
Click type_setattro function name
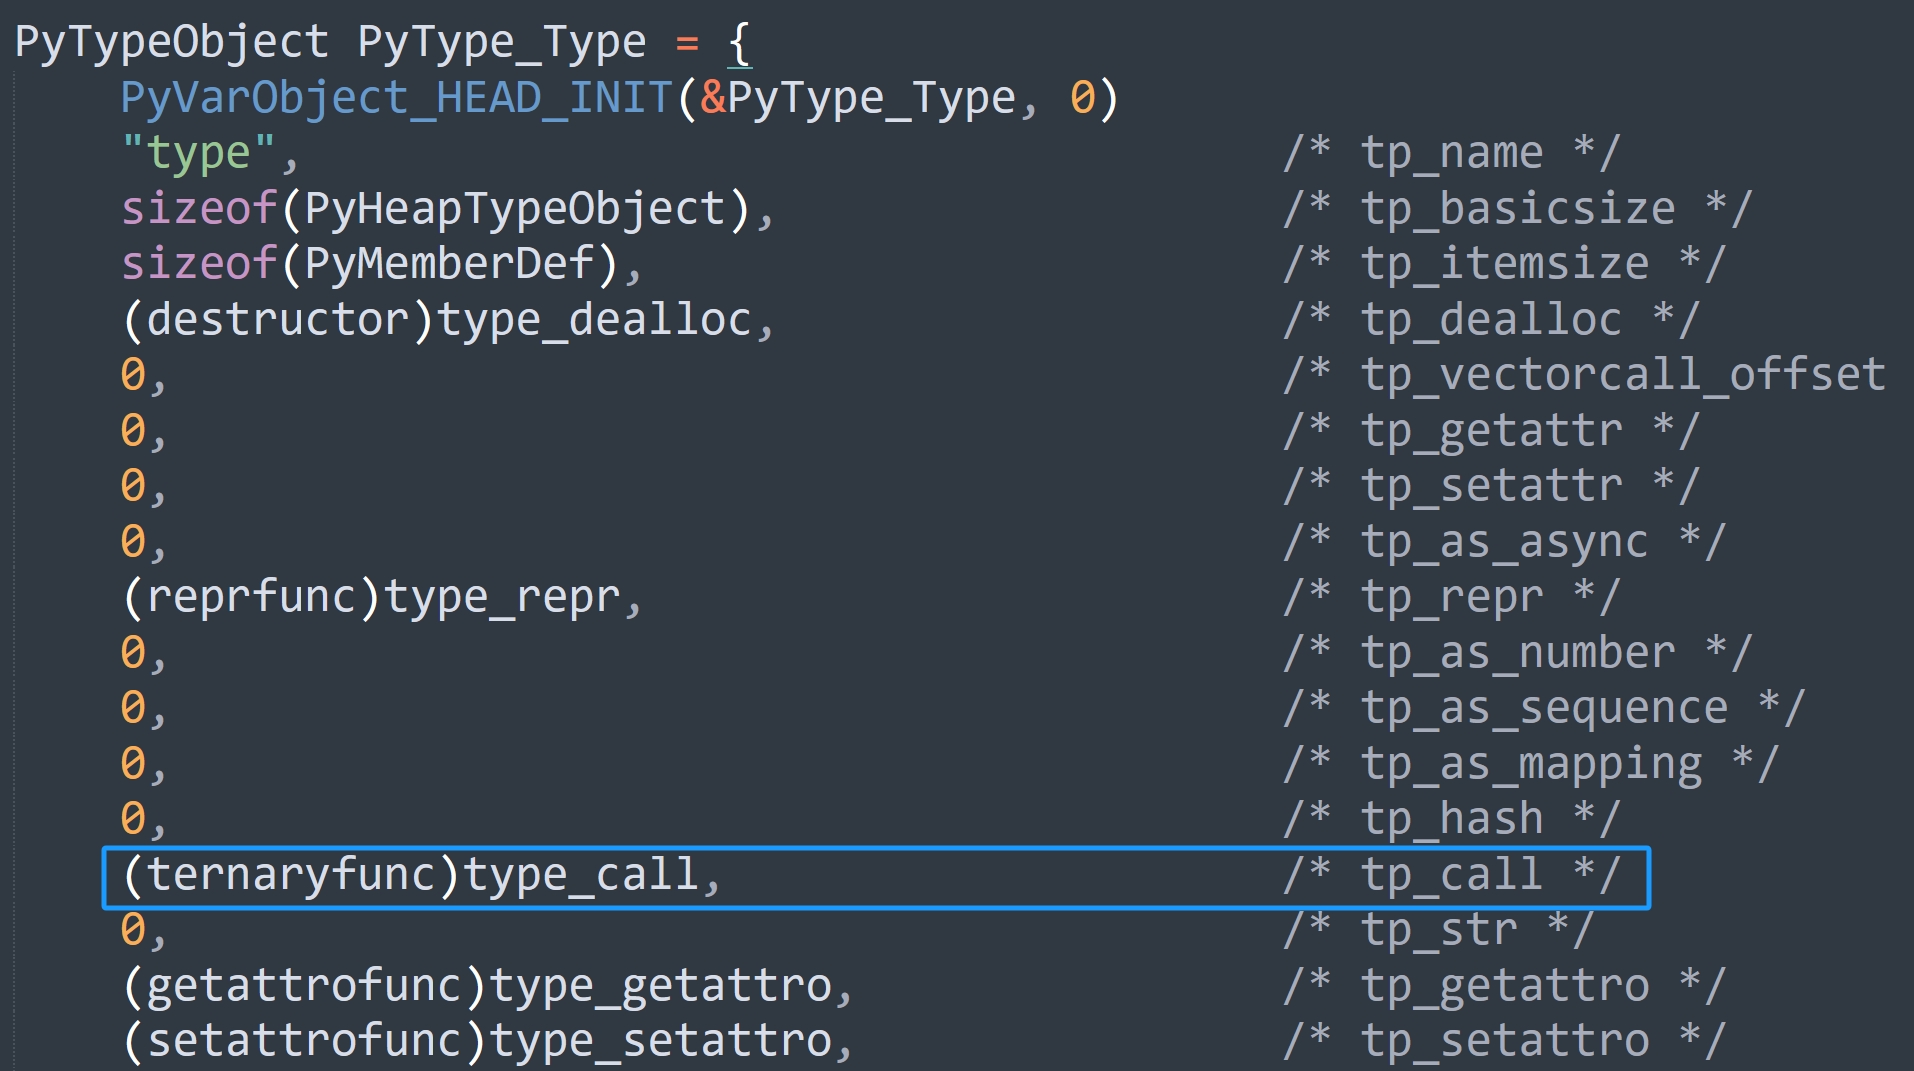point(660,1041)
